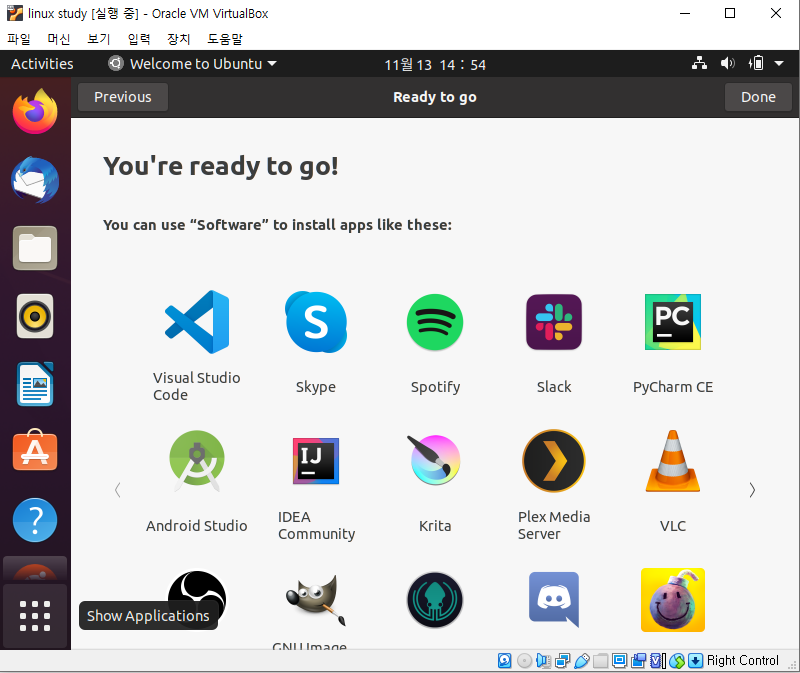800x673 pixels.
Task: Click the Skype label text
Action: click(316, 387)
